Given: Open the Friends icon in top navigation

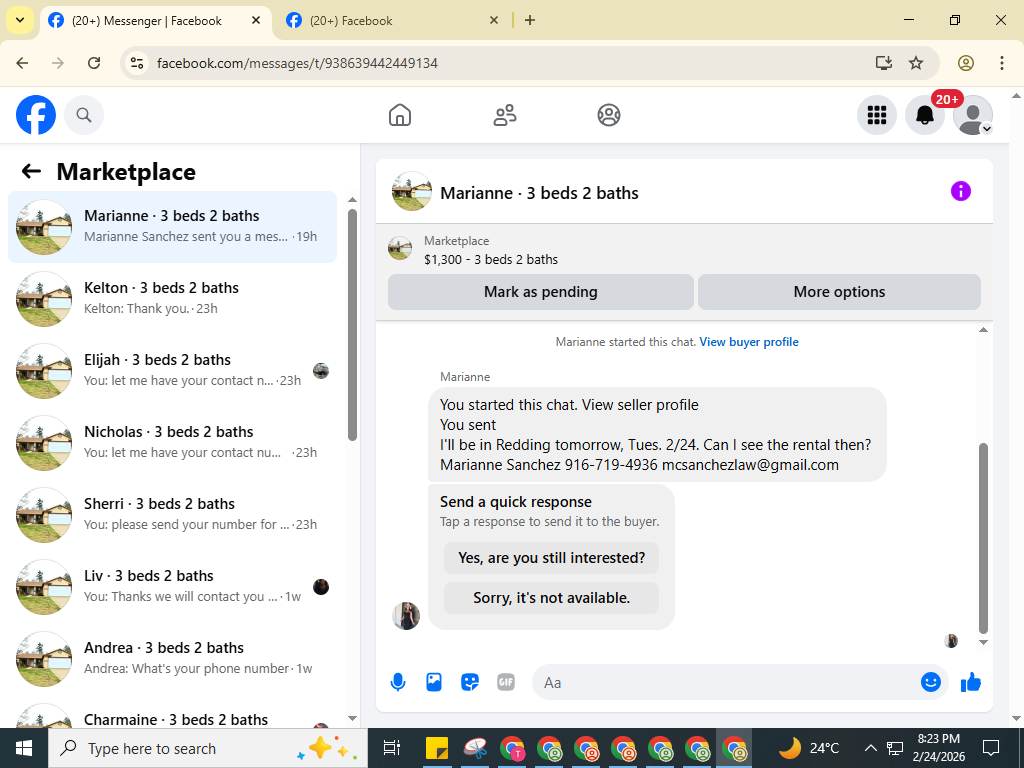Looking at the screenshot, I should [504, 115].
